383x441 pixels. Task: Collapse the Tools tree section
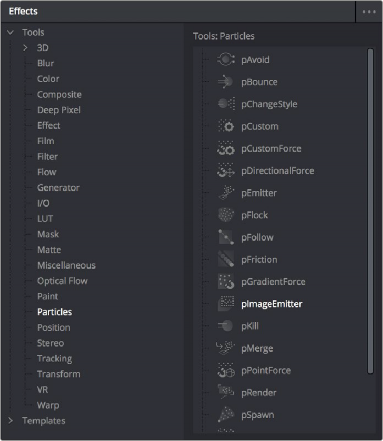[11, 32]
